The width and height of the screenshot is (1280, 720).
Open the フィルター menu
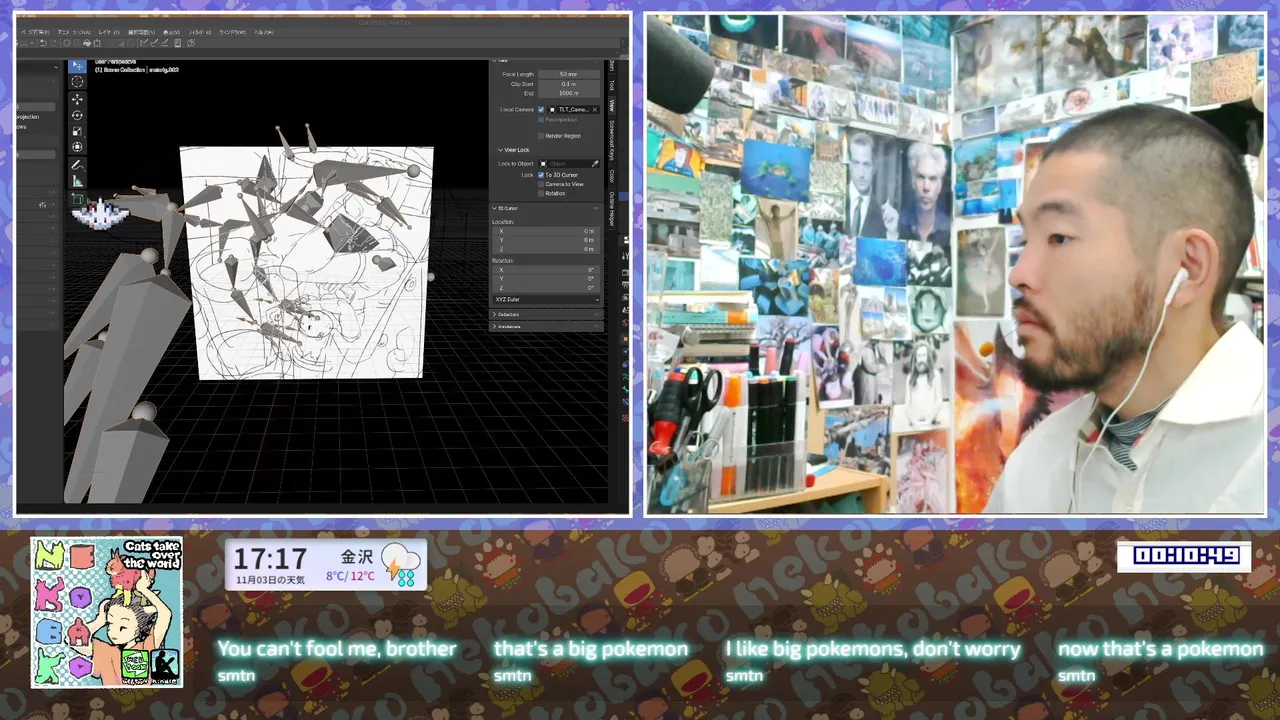point(199,32)
